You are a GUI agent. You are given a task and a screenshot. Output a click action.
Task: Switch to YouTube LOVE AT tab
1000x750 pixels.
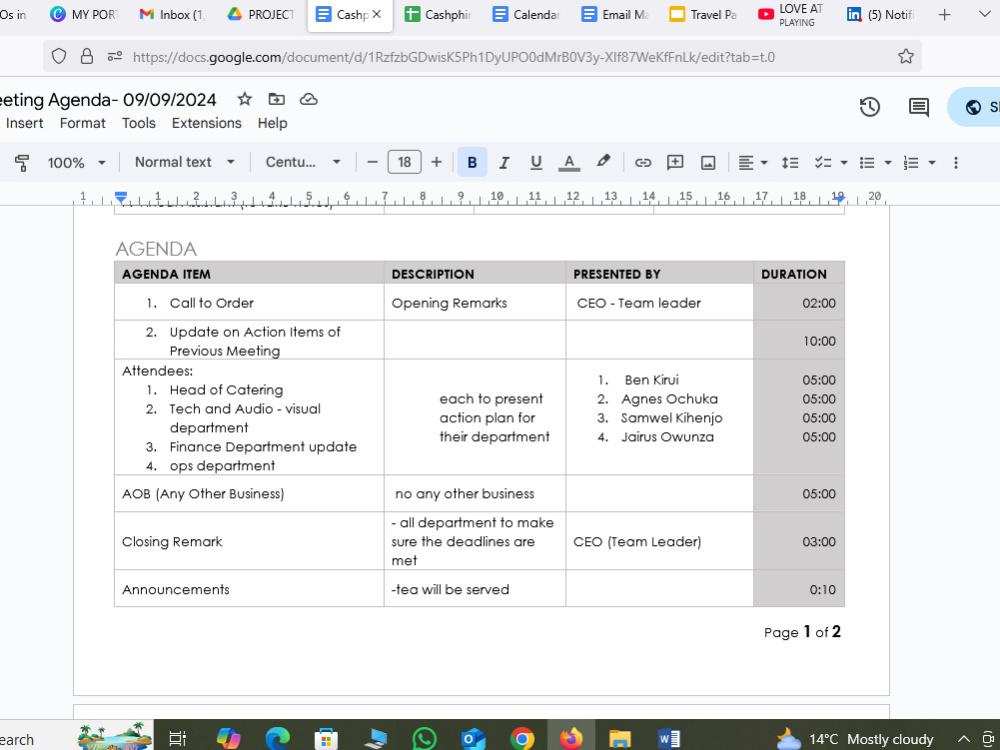tap(791, 14)
